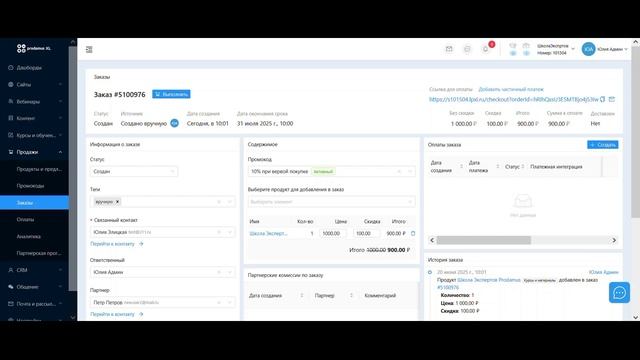This screenshot has height=360, width=640.
Task: Edit the Цена input showing 1000.00
Action: (x=333, y=233)
